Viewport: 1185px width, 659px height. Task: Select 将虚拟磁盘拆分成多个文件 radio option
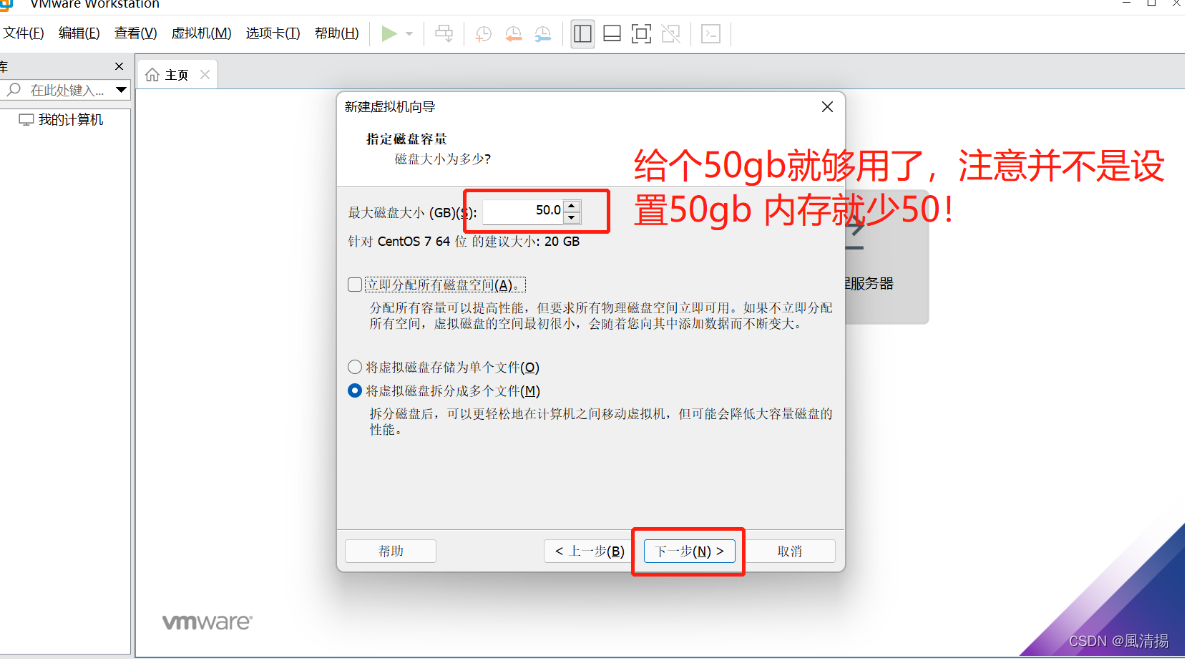tap(354, 391)
